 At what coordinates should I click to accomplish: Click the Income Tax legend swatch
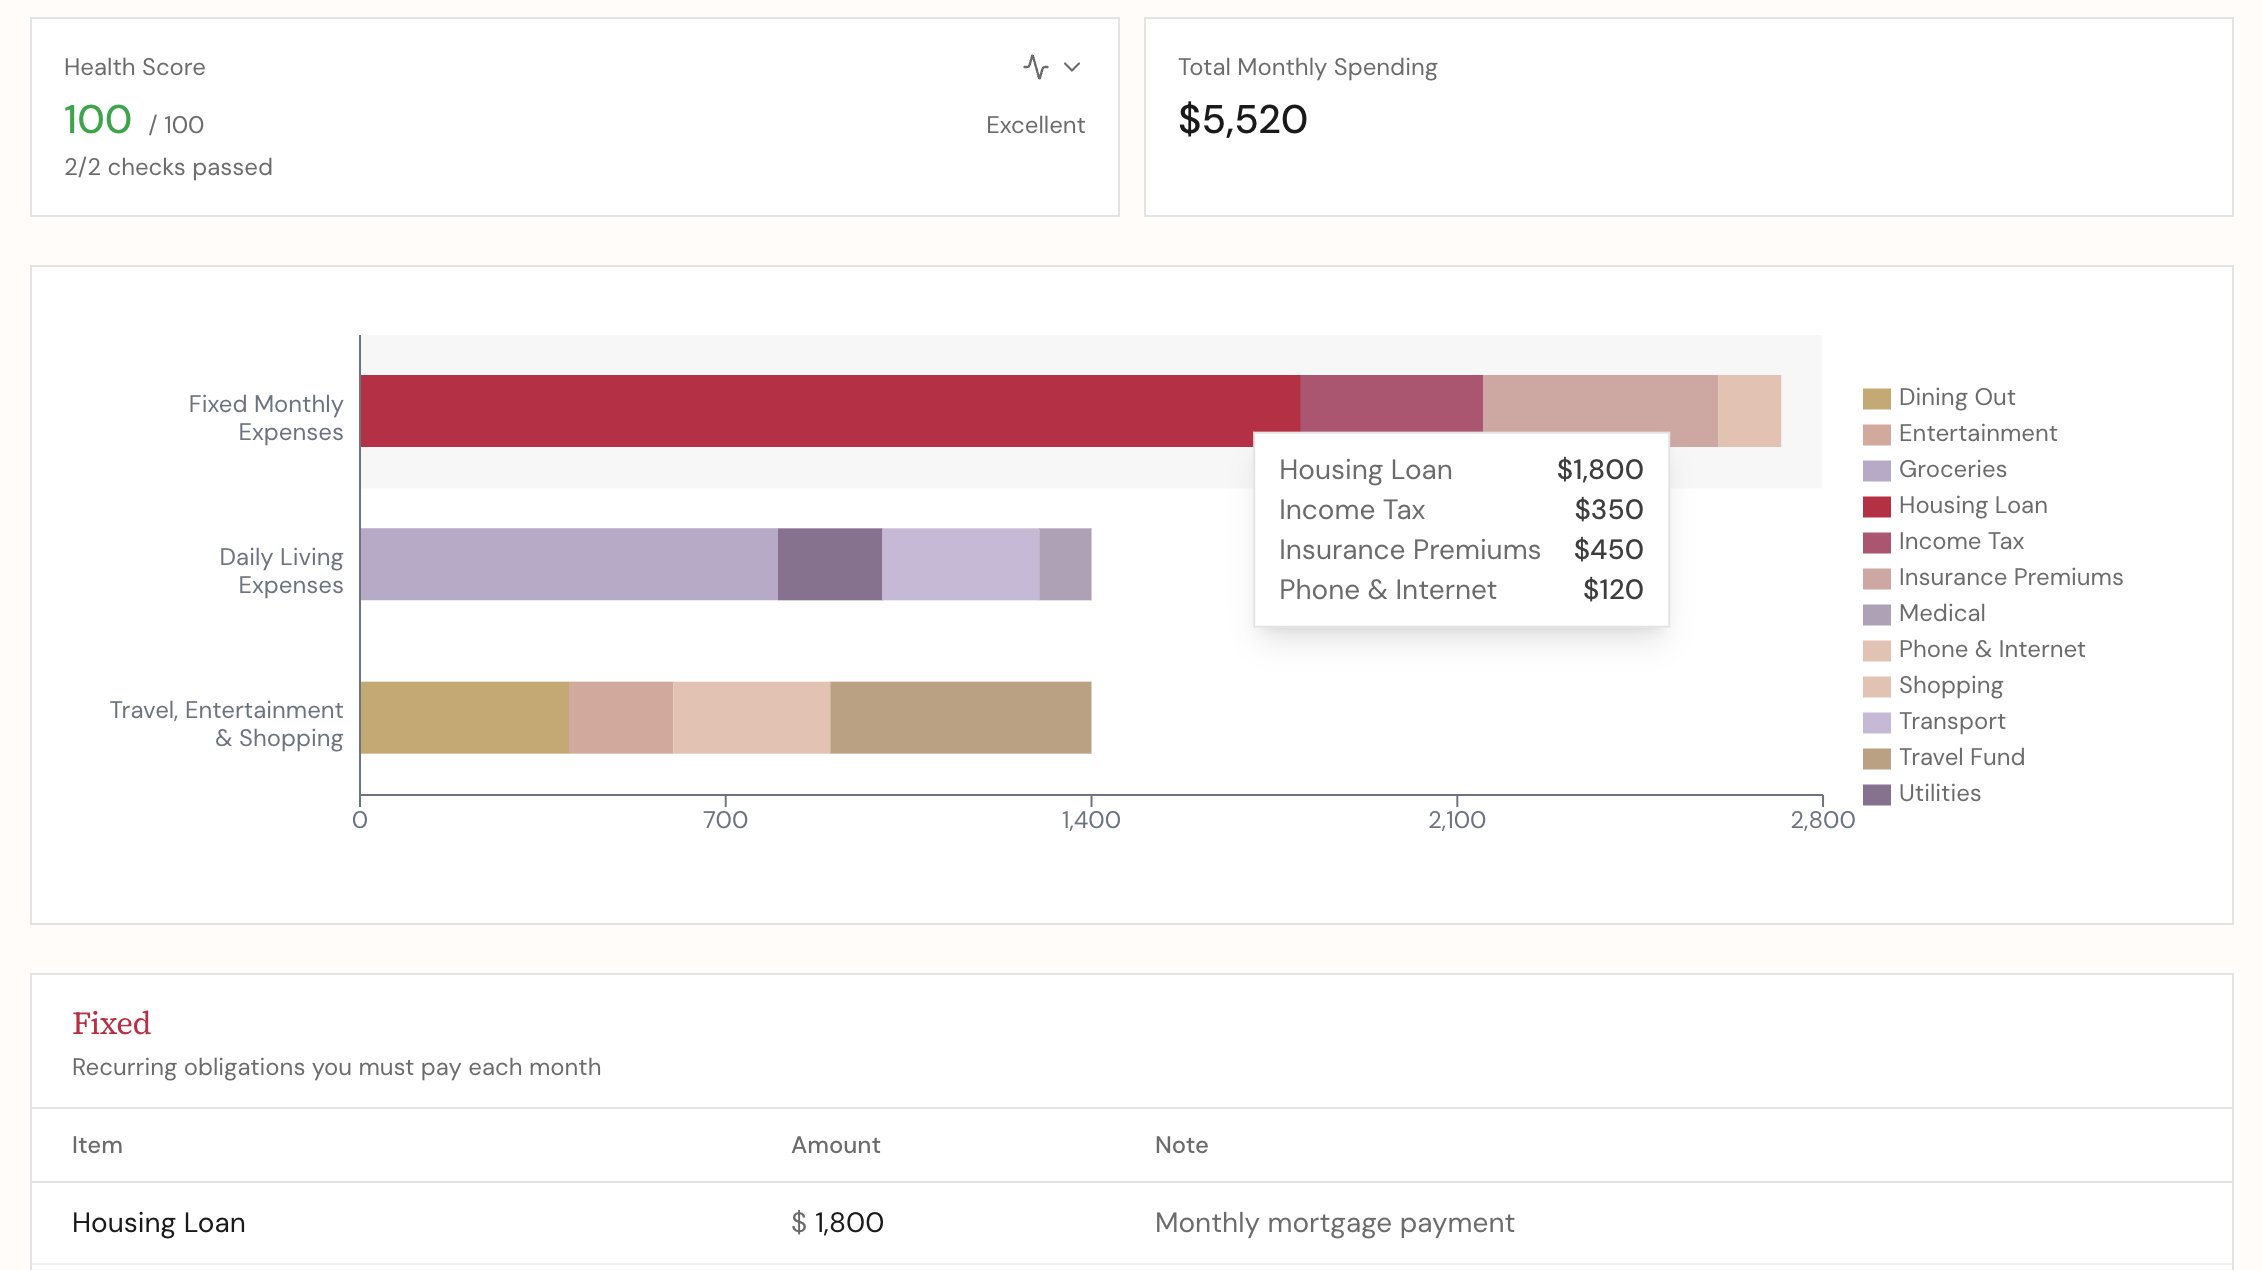pyautogui.click(x=1876, y=543)
